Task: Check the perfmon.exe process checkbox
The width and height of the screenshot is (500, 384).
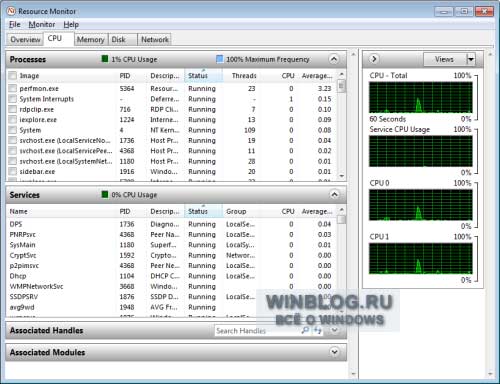Action: [x=13, y=88]
